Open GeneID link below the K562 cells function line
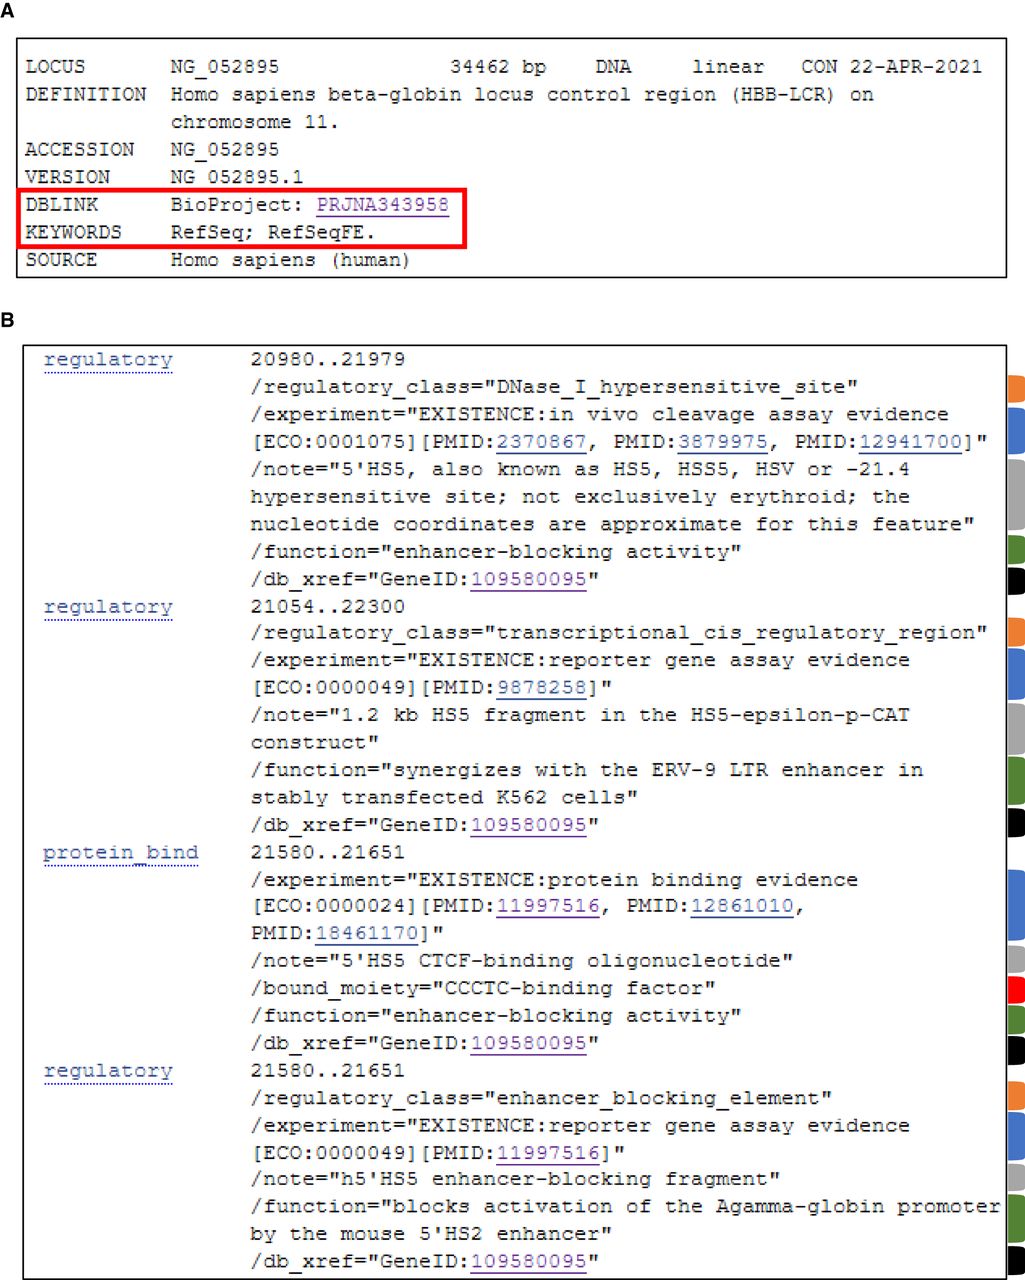Image resolution: width=1025 pixels, height=1280 pixels. coord(528,825)
